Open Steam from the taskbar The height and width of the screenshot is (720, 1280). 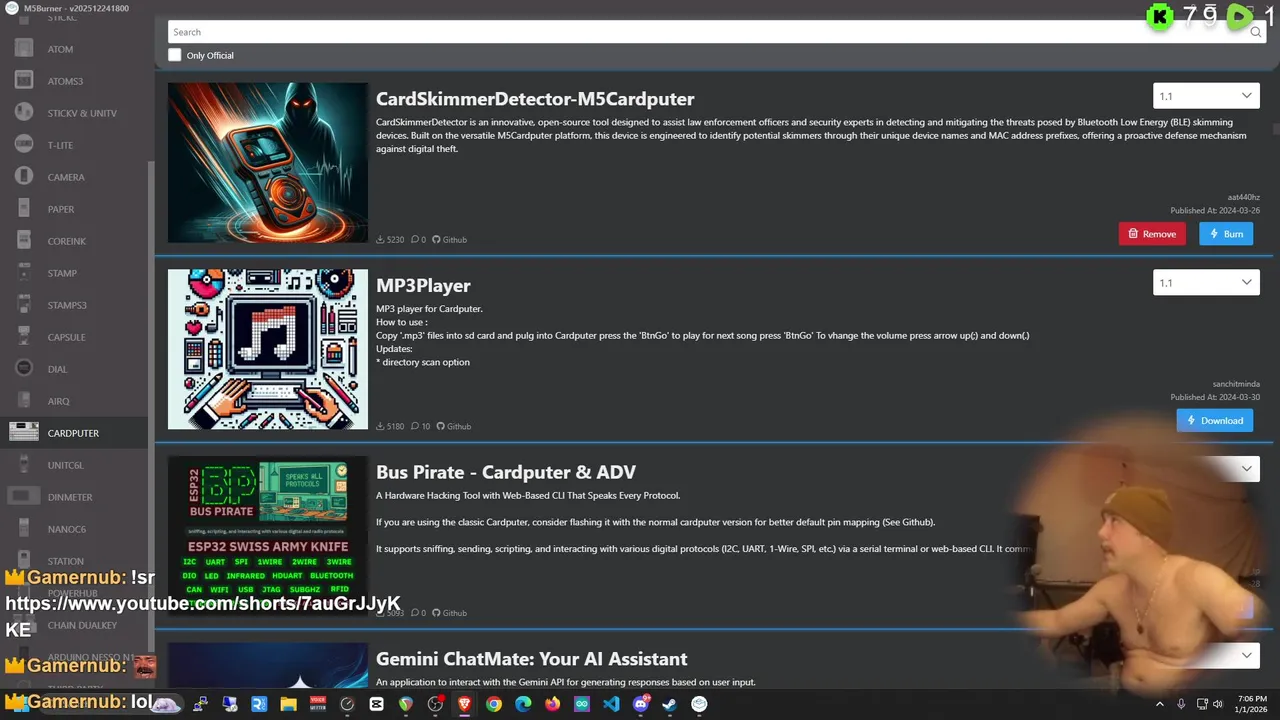point(670,704)
